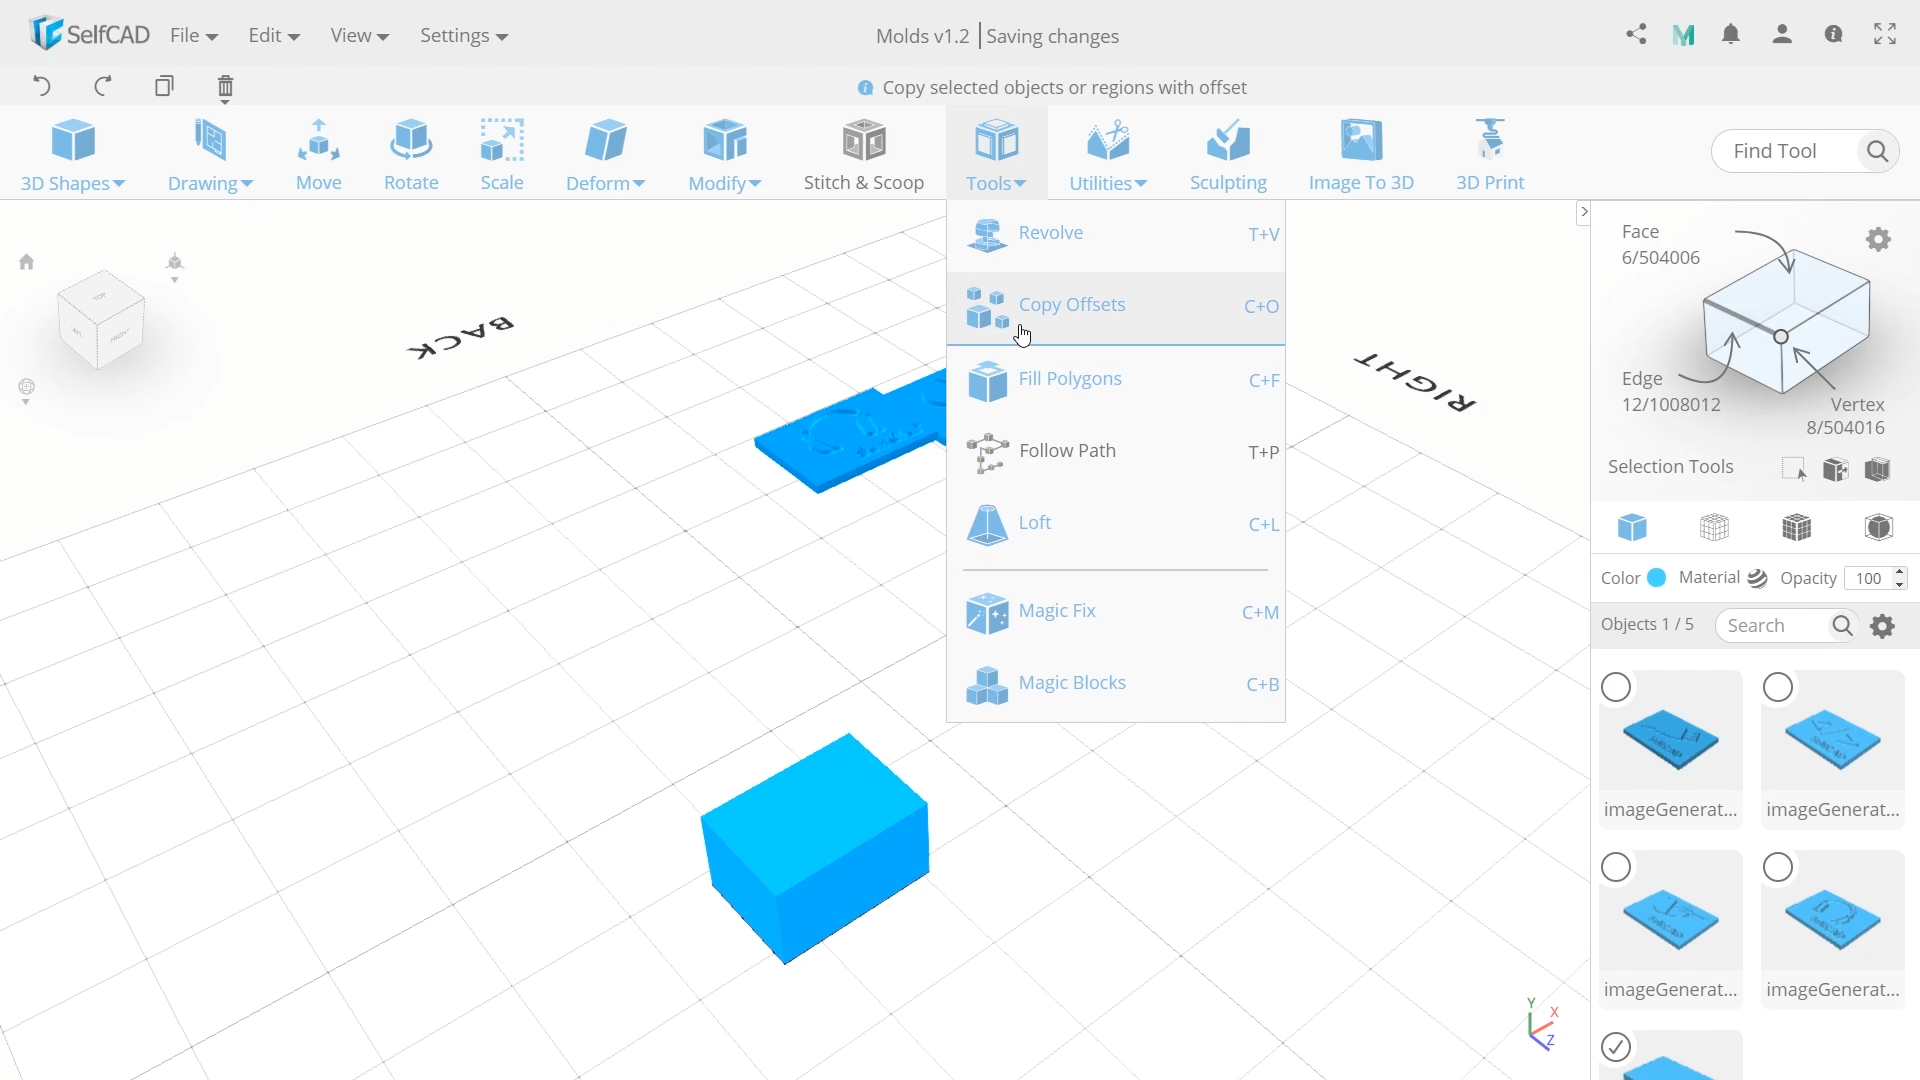Click the Copy objects icon
This screenshot has width=1920, height=1080.
[x=164, y=86]
